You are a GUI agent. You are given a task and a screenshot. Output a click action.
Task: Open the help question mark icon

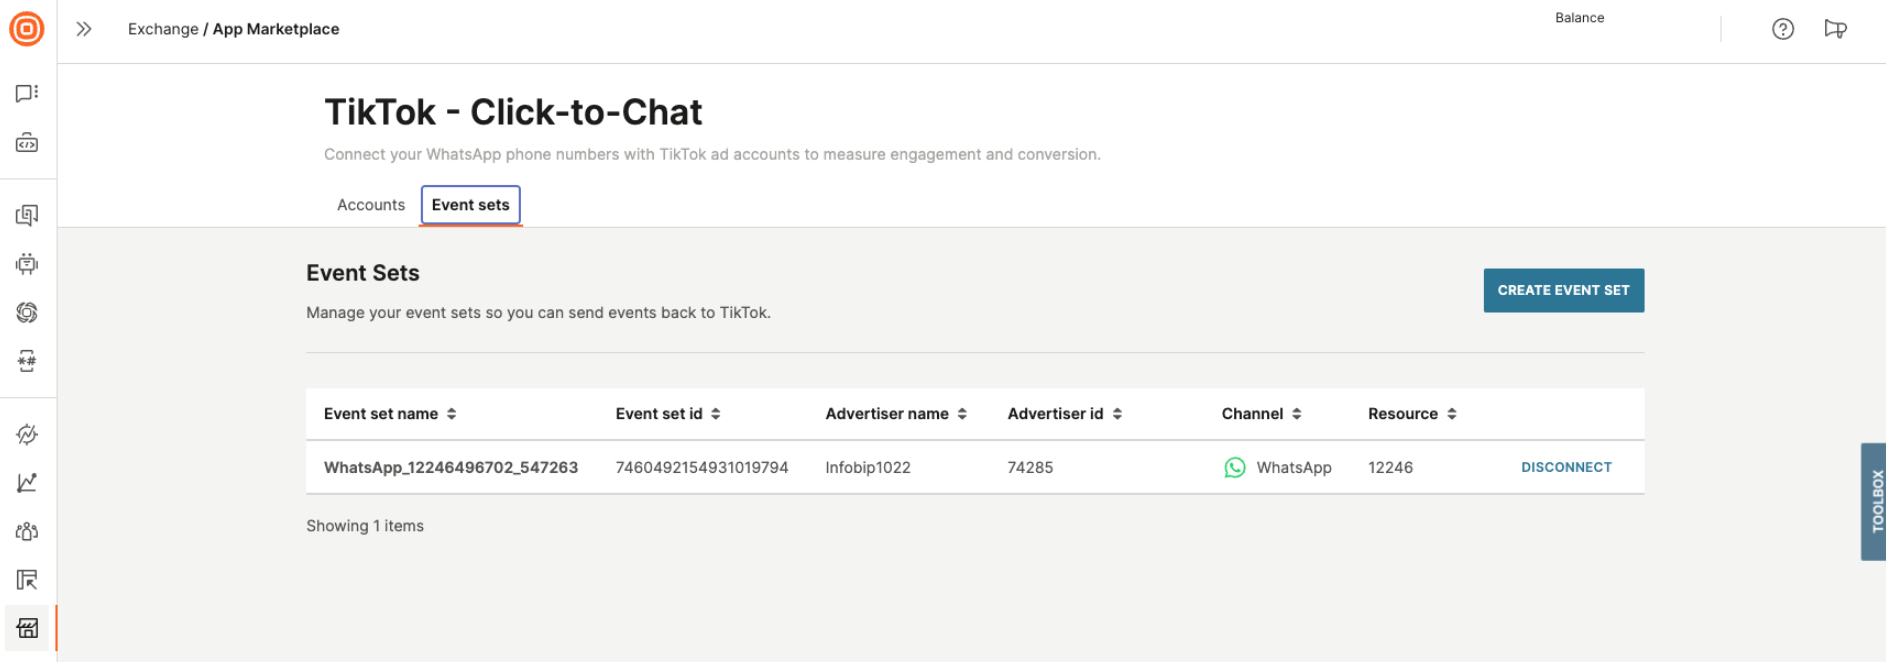[x=1783, y=29]
